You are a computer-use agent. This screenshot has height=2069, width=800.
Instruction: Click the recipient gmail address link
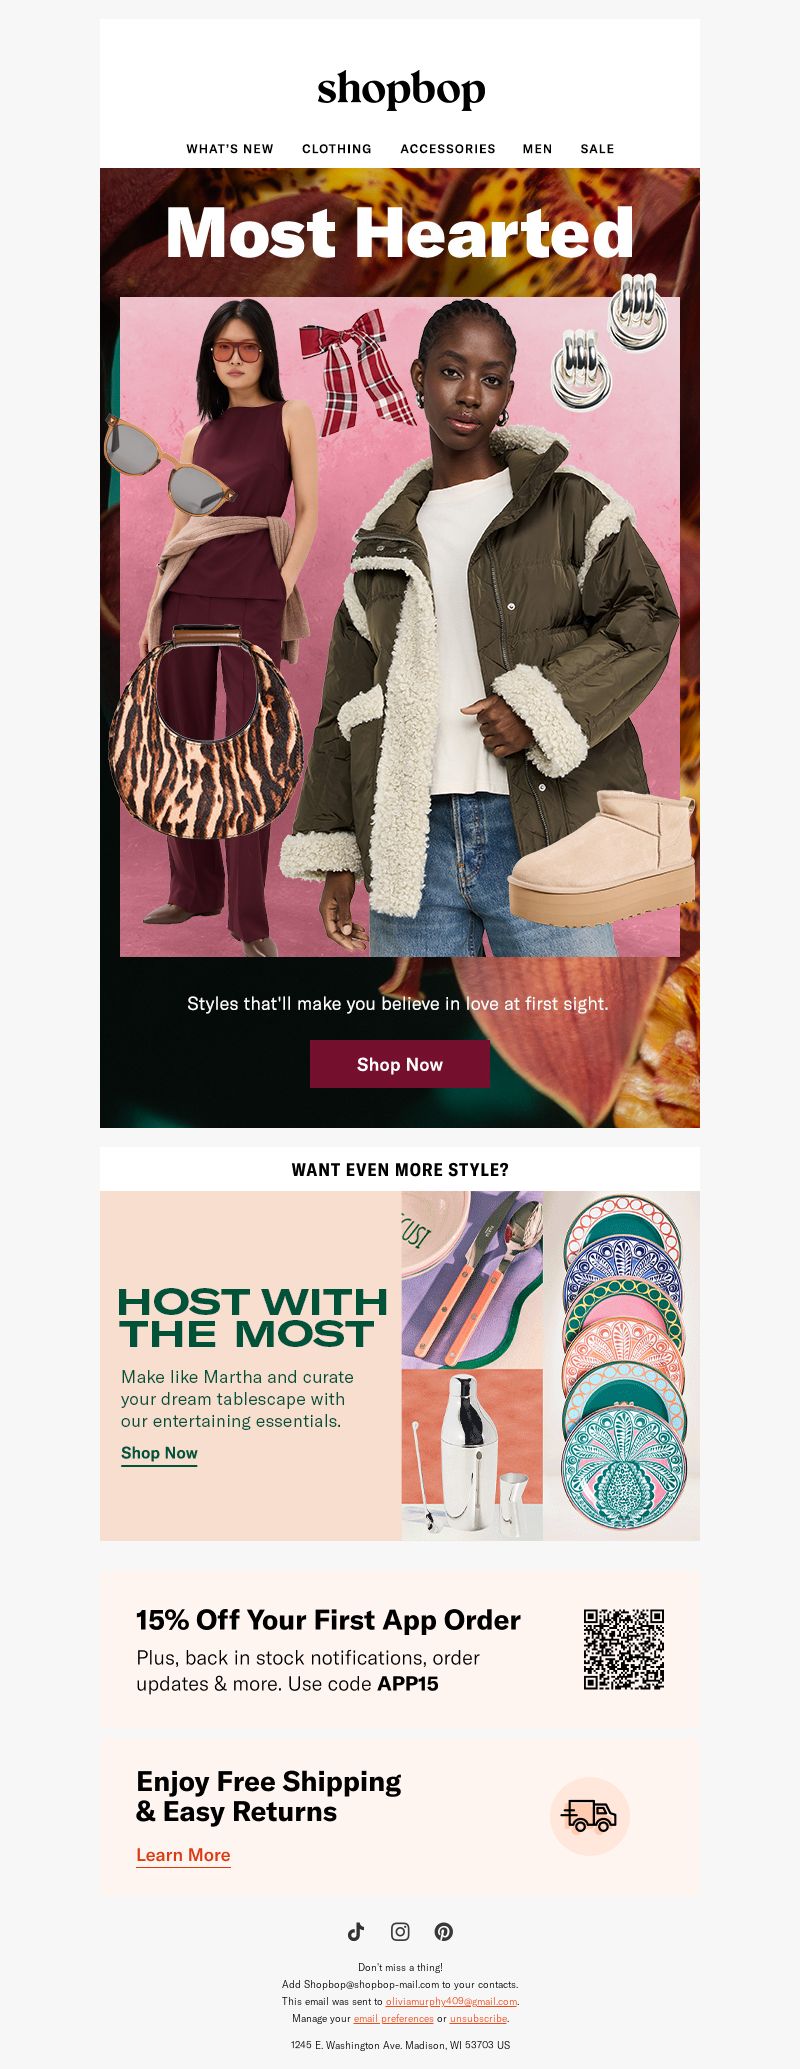[x=451, y=2001]
